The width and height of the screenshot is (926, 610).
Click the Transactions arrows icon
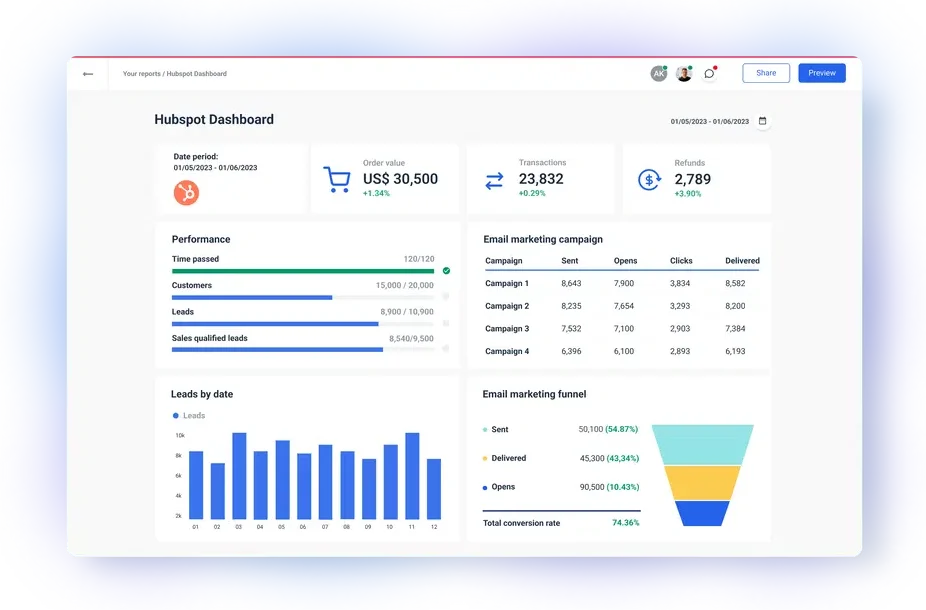[x=494, y=181]
